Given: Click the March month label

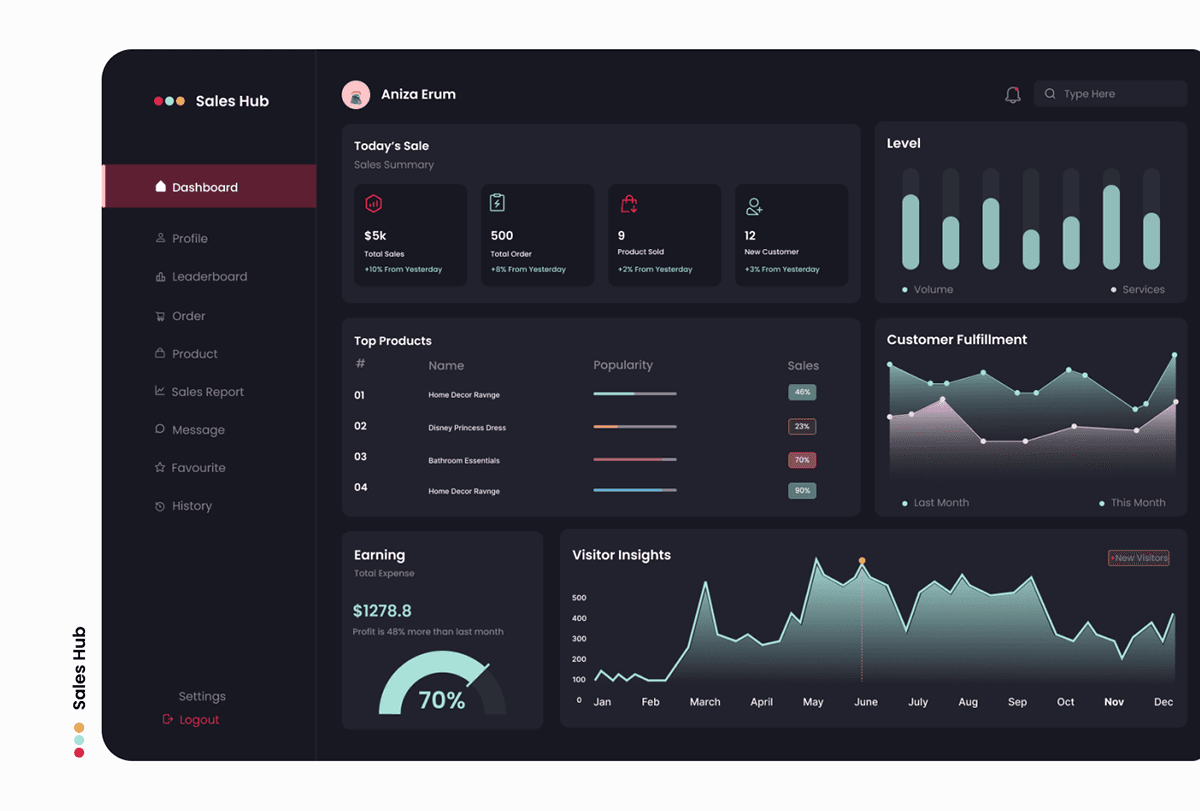Looking at the screenshot, I should click(705, 702).
